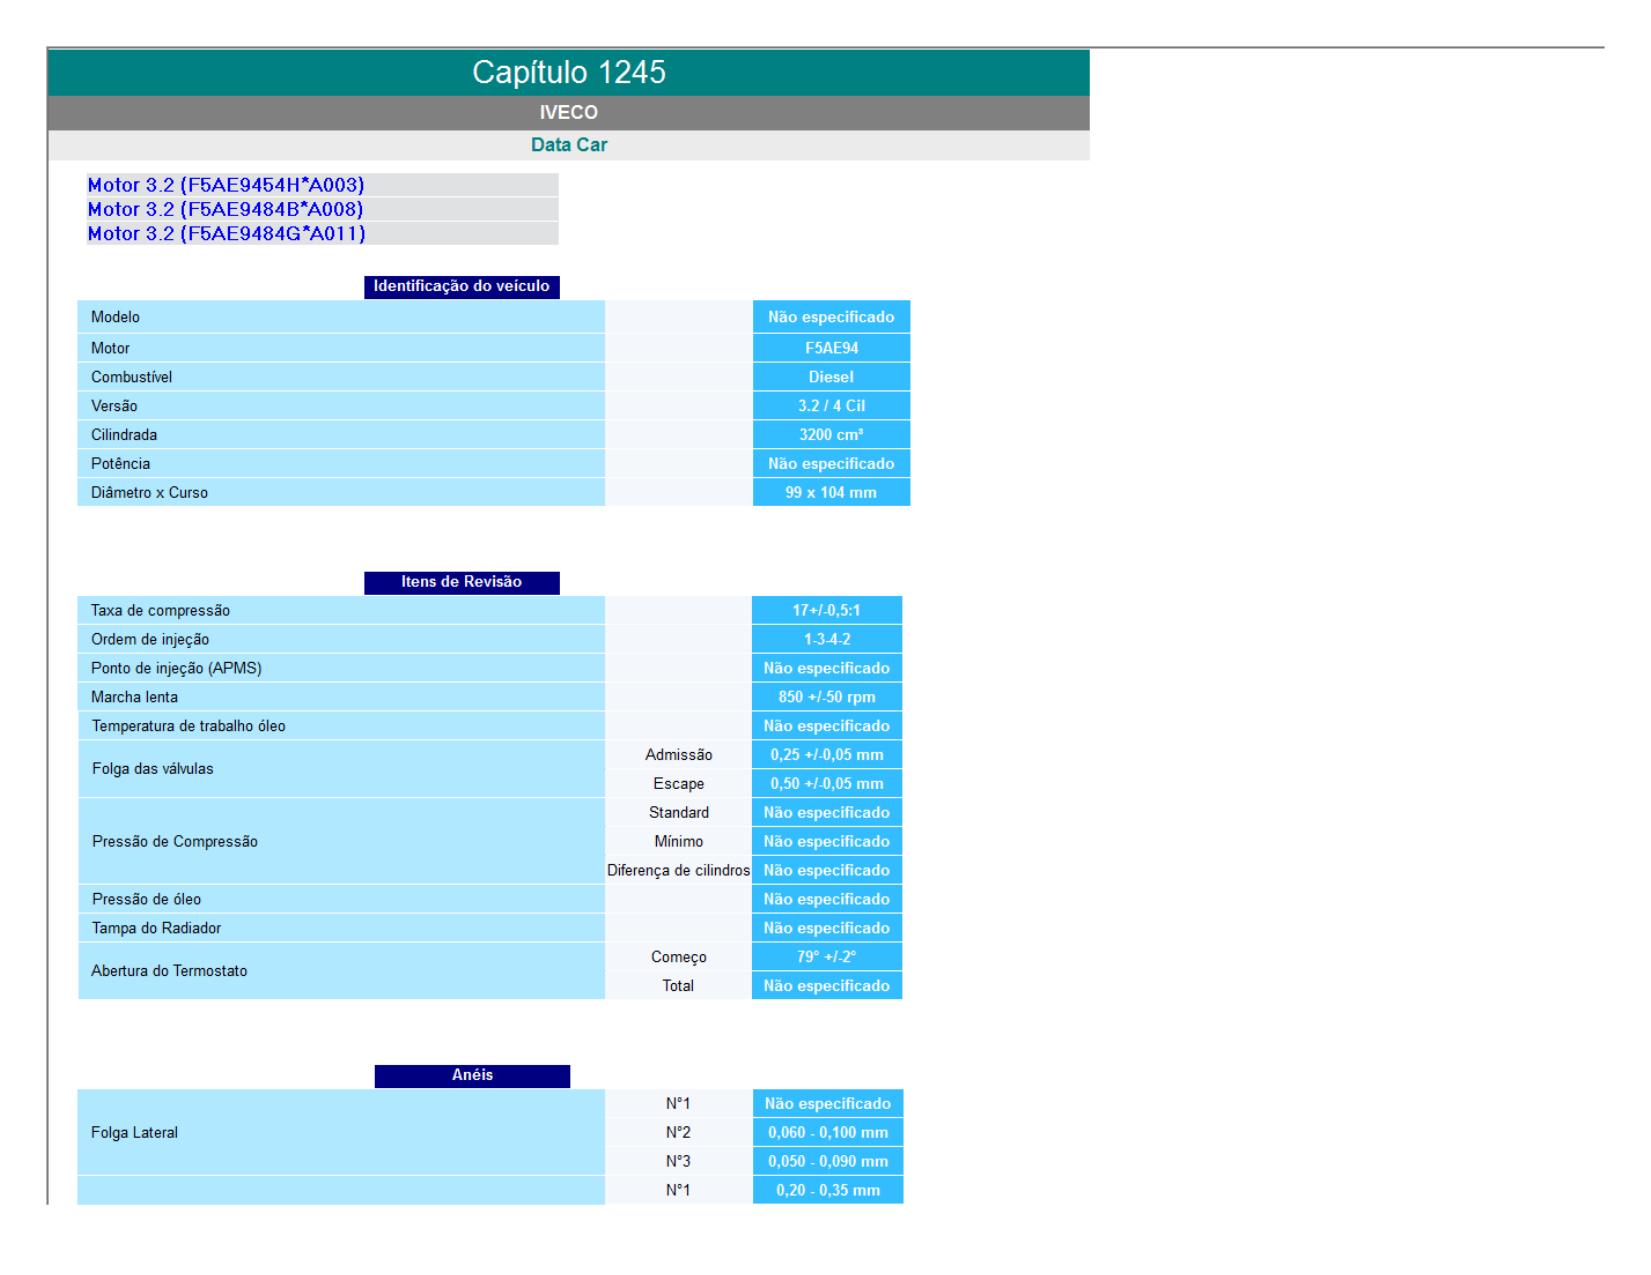Click 'Não especificado' value in the Modelo row

831,317
